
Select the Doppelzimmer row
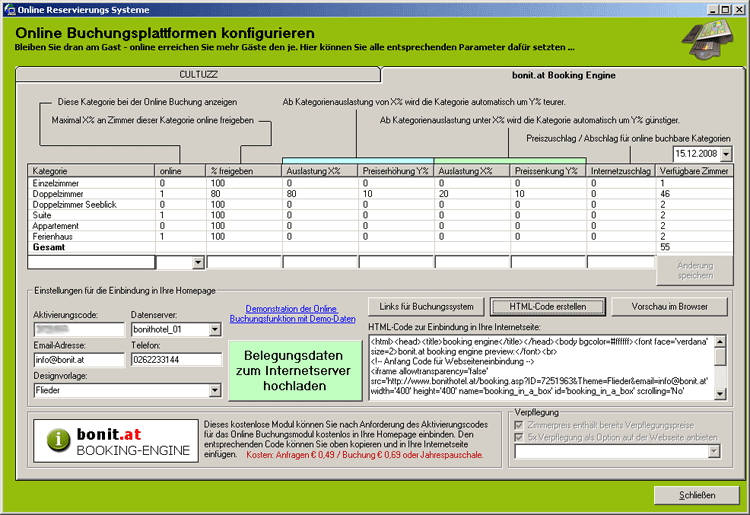tap(380, 194)
